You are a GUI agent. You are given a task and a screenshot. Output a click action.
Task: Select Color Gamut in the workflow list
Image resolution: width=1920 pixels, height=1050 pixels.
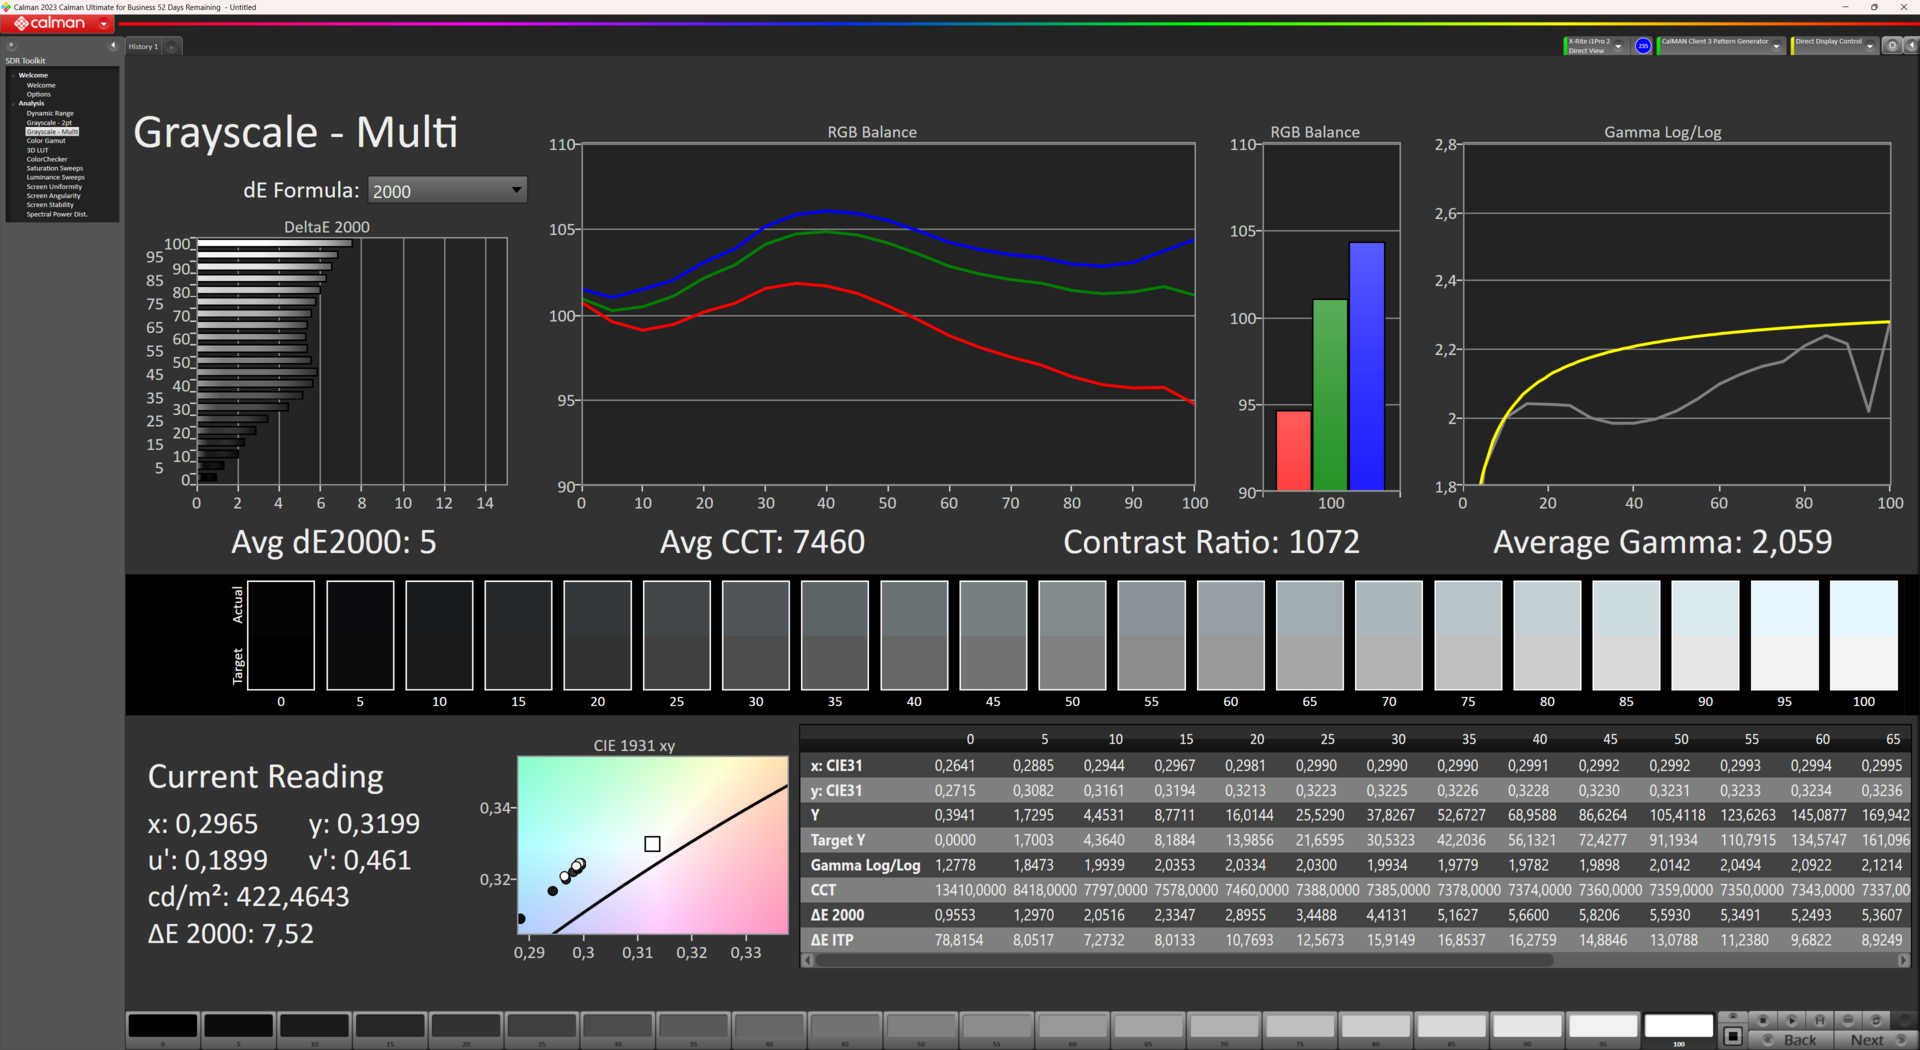pyautogui.click(x=46, y=141)
